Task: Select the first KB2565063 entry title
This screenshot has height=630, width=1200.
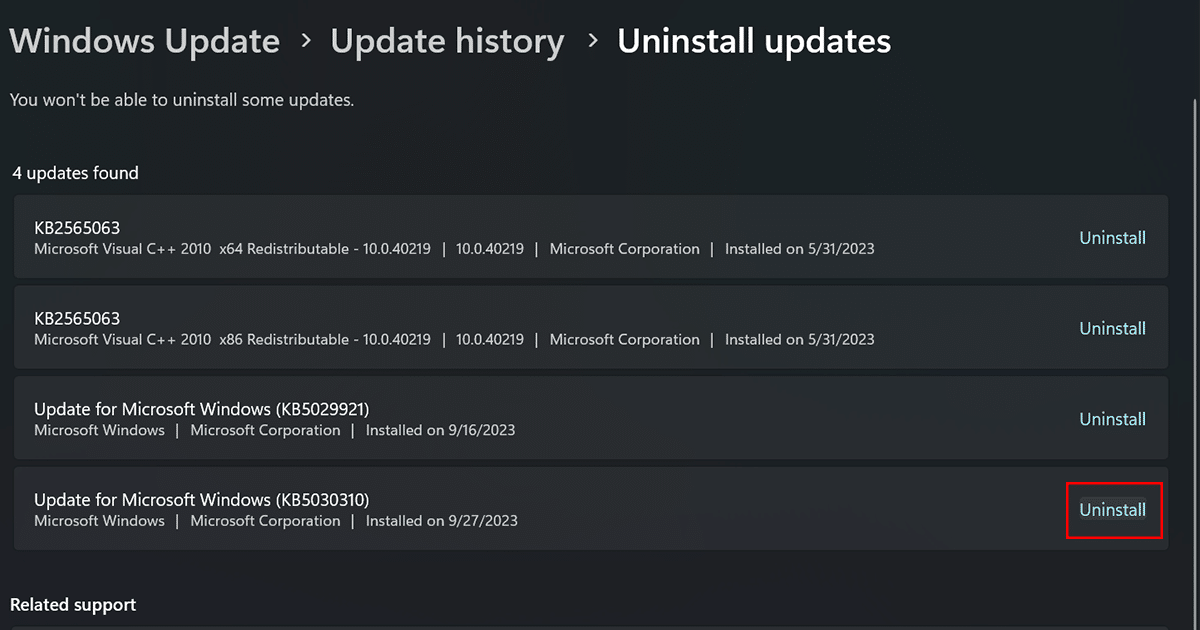Action: tap(77, 228)
